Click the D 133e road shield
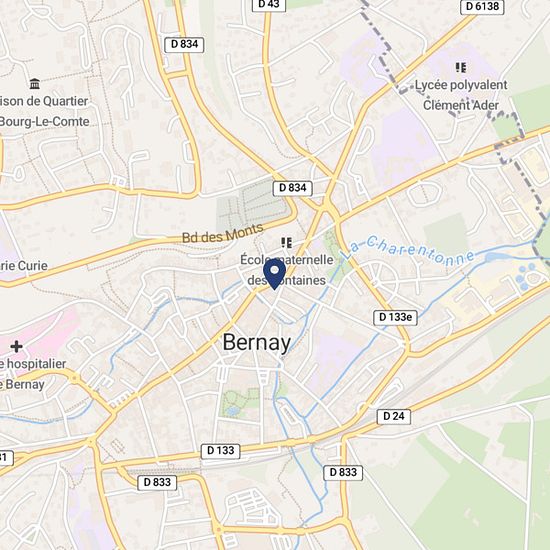The height and width of the screenshot is (550, 550). click(x=395, y=317)
